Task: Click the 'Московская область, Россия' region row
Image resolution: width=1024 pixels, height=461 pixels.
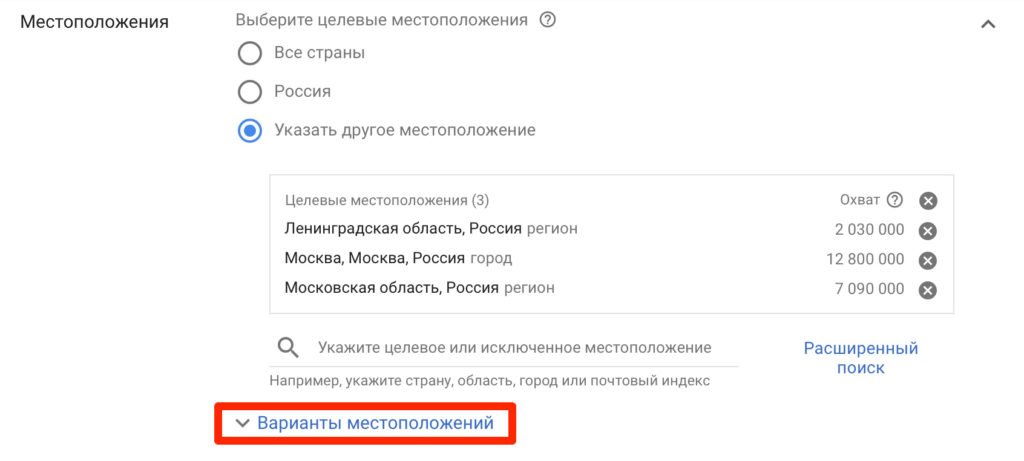Action: coord(419,289)
